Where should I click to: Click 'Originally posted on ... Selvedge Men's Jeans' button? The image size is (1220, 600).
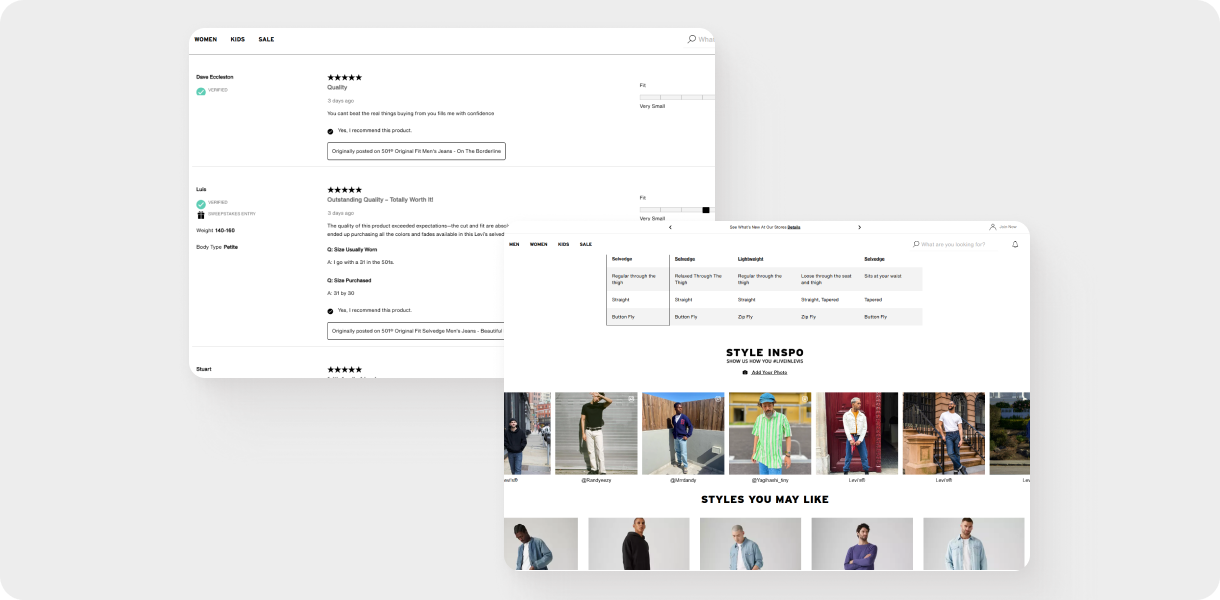416,331
